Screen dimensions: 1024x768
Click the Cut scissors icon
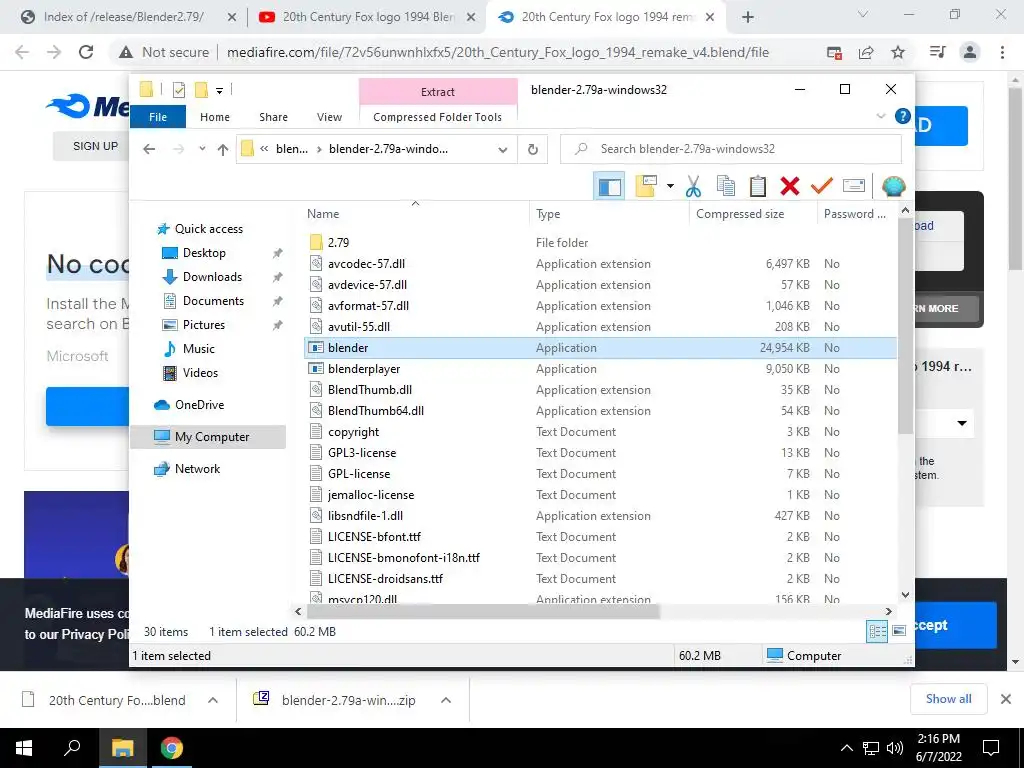pyautogui.click(x=694, y=186)
